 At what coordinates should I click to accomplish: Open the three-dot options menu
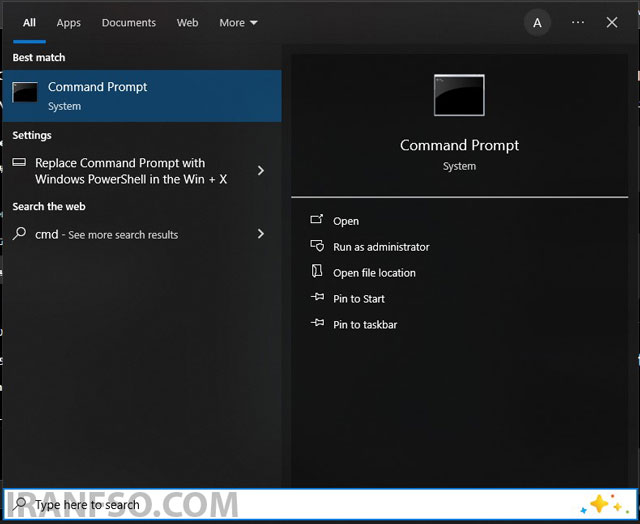578,22
